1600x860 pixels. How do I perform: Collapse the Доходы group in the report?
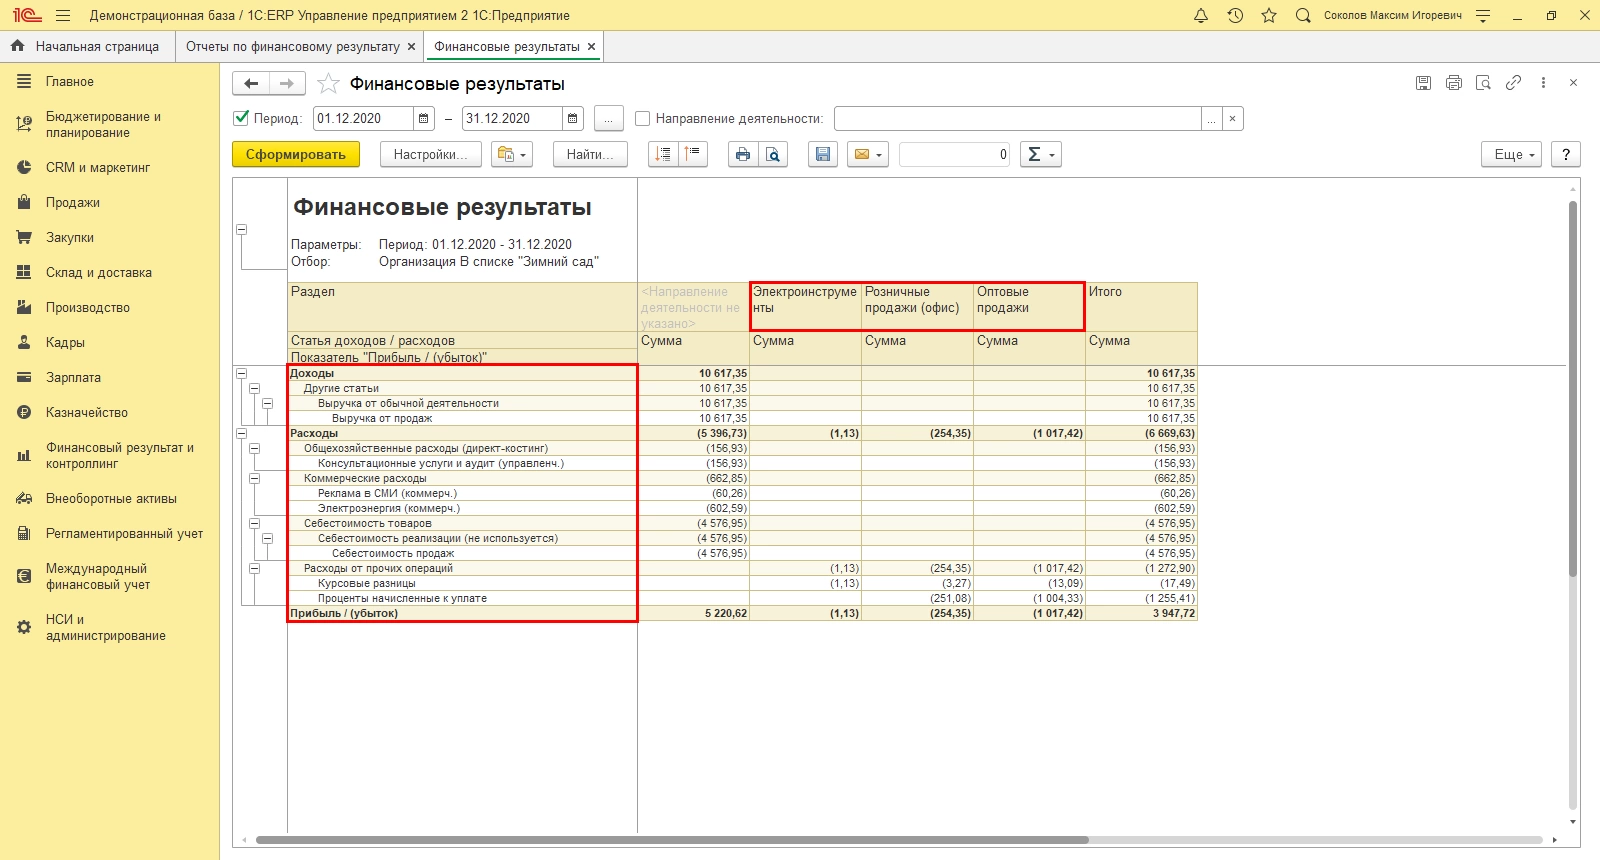(241, 373)
